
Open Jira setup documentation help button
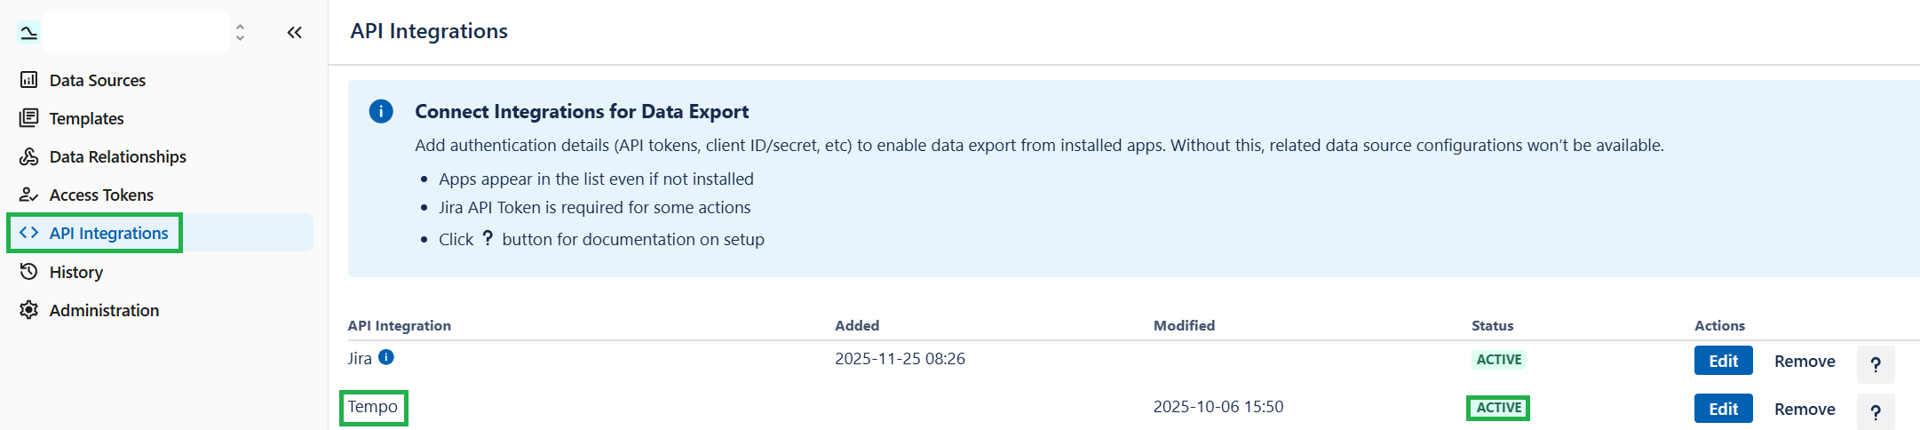[x=1875, y=365]
